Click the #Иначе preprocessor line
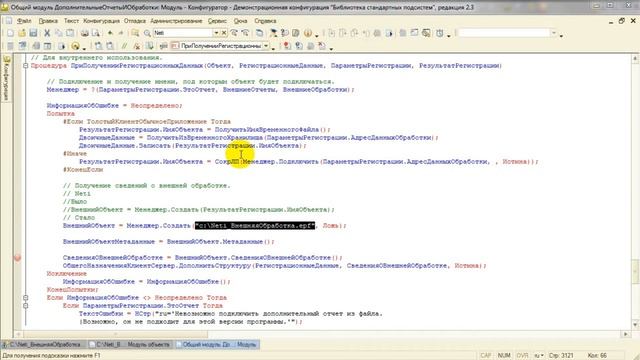This screenshot has height=360, width=640. [75, 153]
